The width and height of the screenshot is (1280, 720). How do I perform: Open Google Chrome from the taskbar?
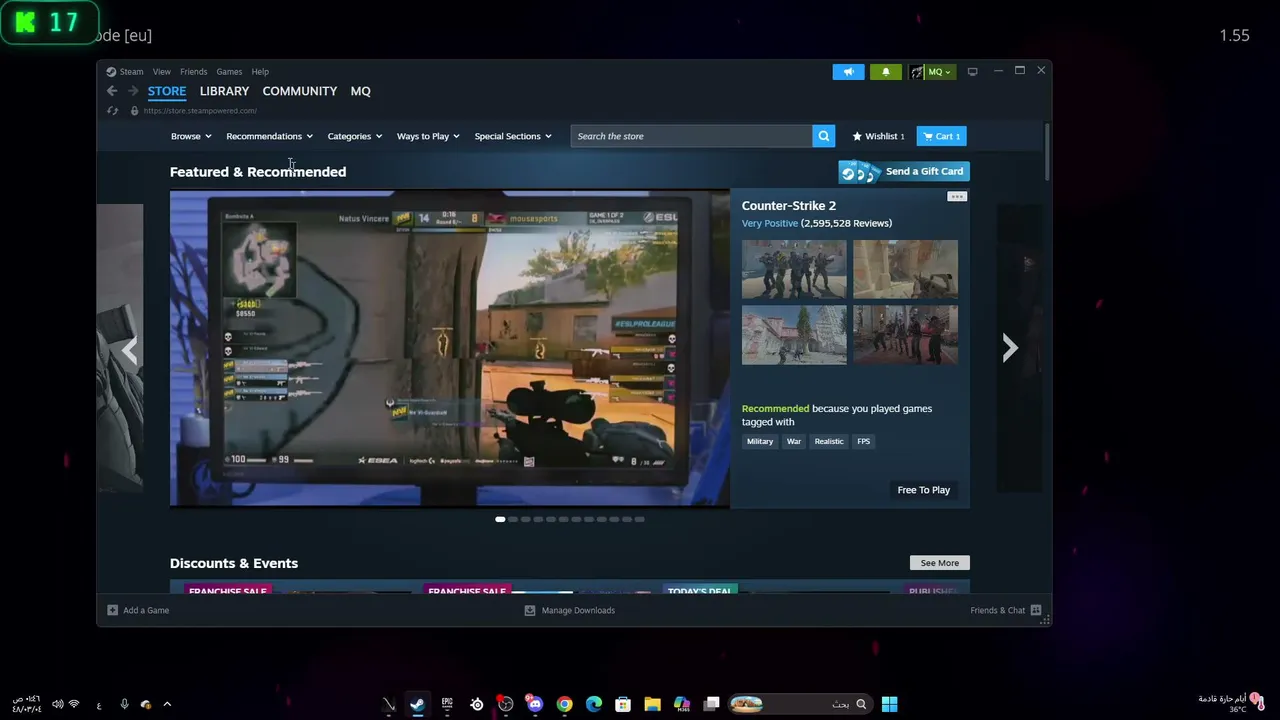click(x=564, y=704)
